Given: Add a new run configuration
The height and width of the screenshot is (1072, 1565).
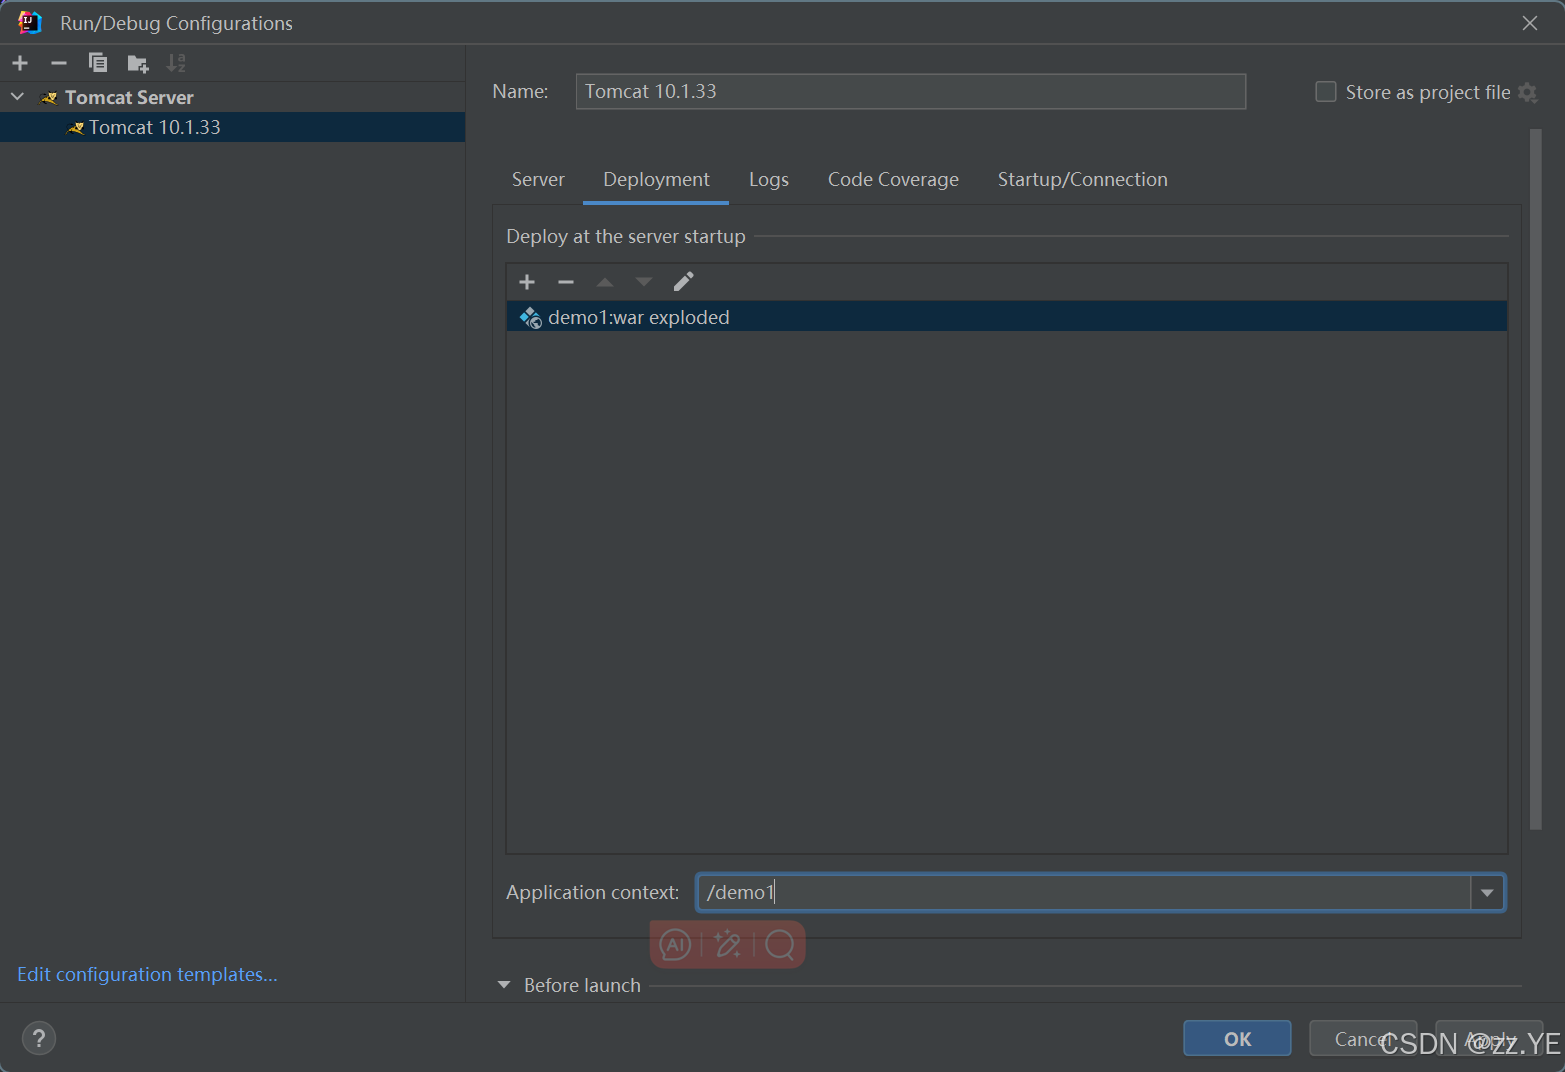Looking at the screenshot, I should pyautogui.click(x=20, y=63).
